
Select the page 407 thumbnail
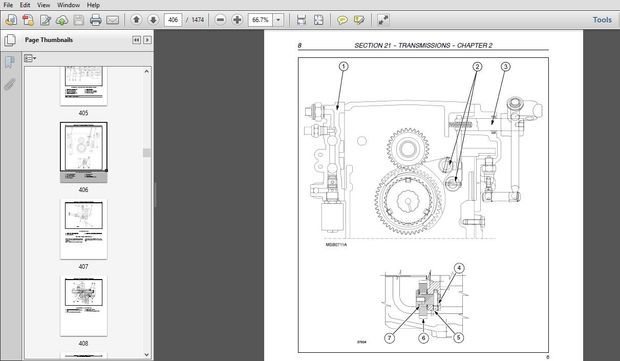pyautogui.click(x=83, y=229)
